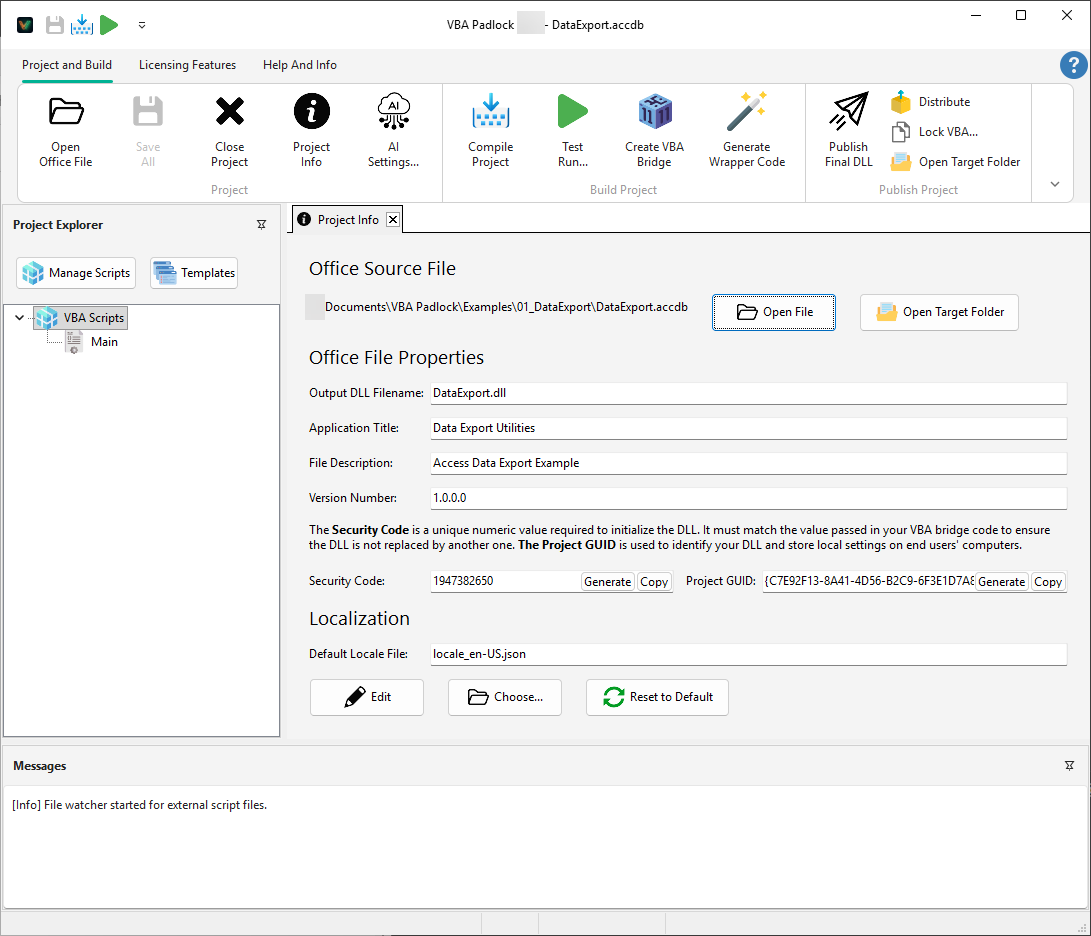1091x936 pixels.
Task: Open AI Settings
Action: tap(393, 128)
